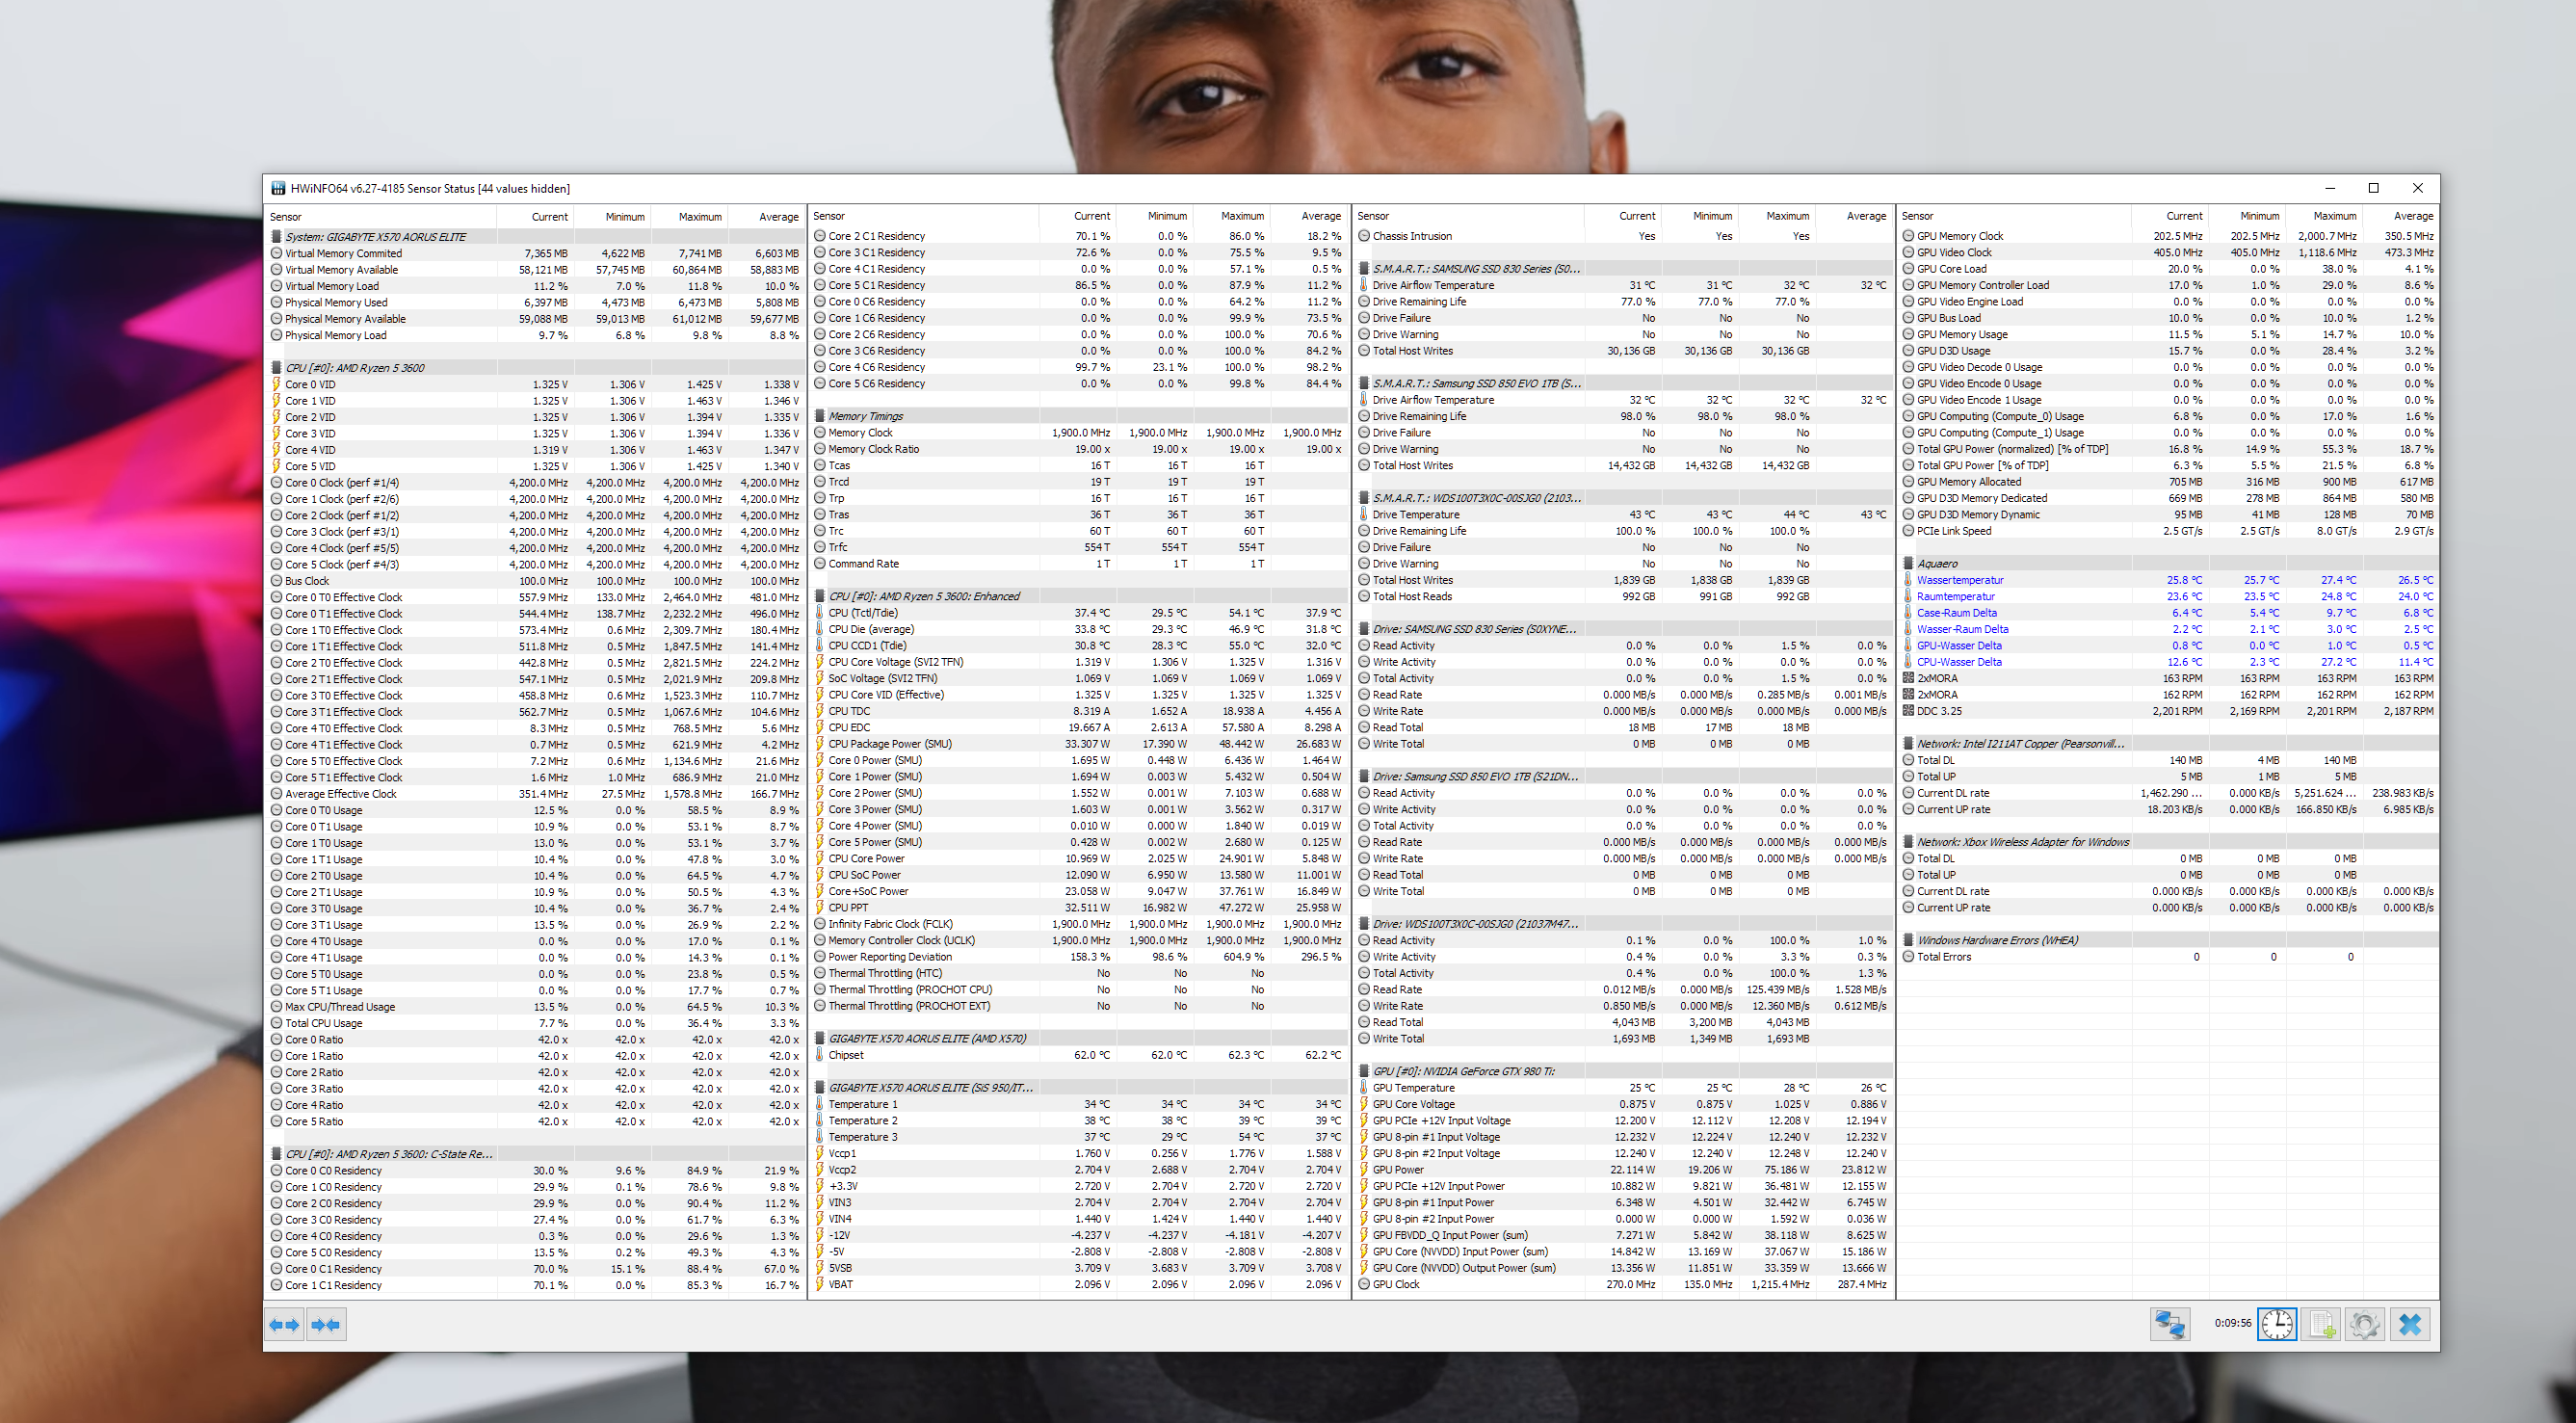Click the clock reset timer button
The height and width of the screenshot is (1423, 2576).
[x=2276, y=1325]
